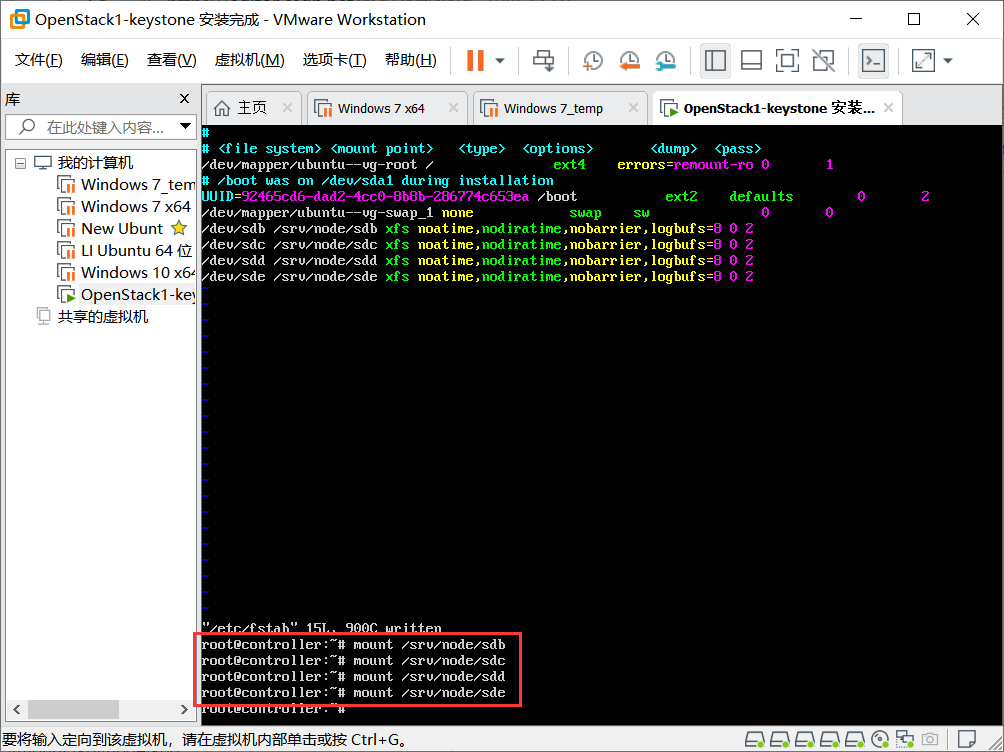
Task: Open the snapshot manager
Action: 666,61
